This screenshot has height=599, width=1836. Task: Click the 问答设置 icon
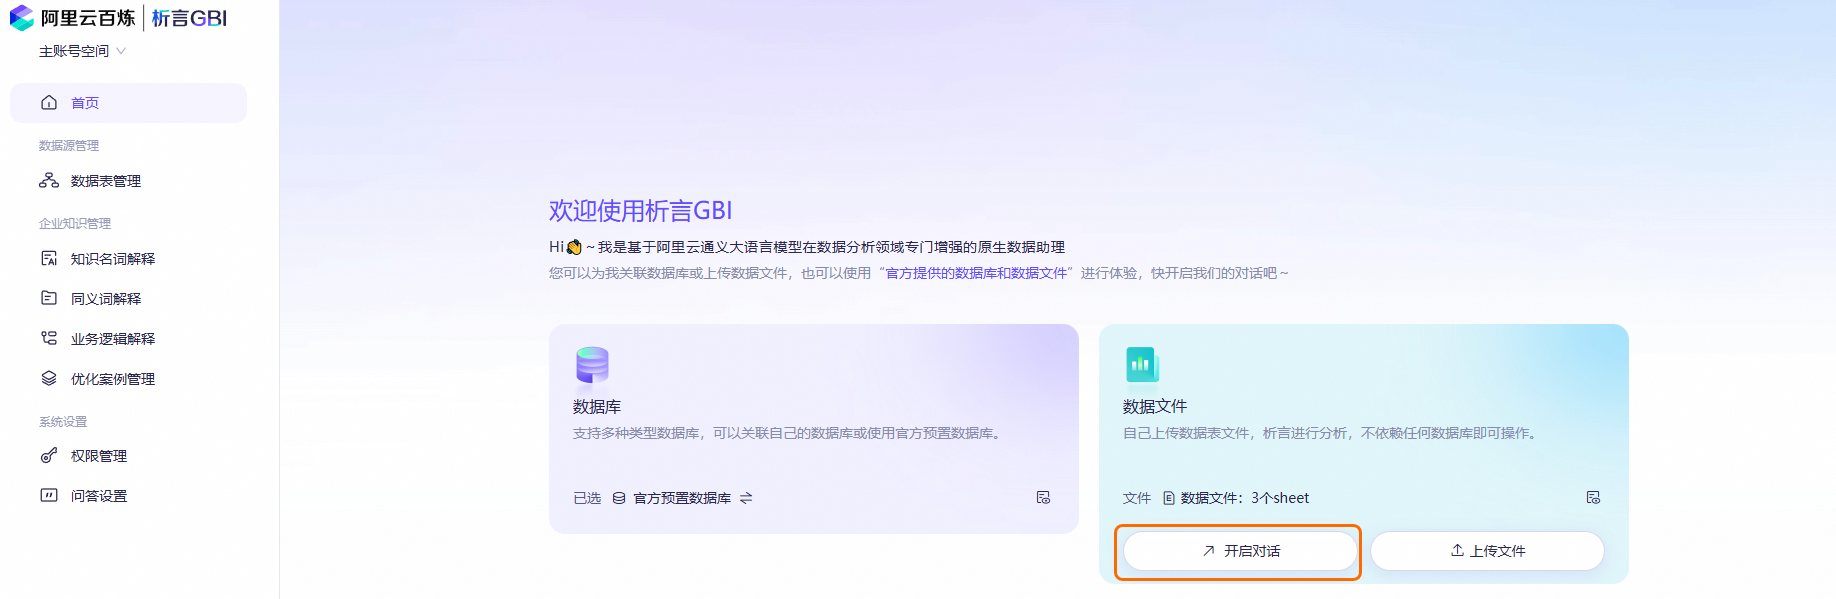49,495
